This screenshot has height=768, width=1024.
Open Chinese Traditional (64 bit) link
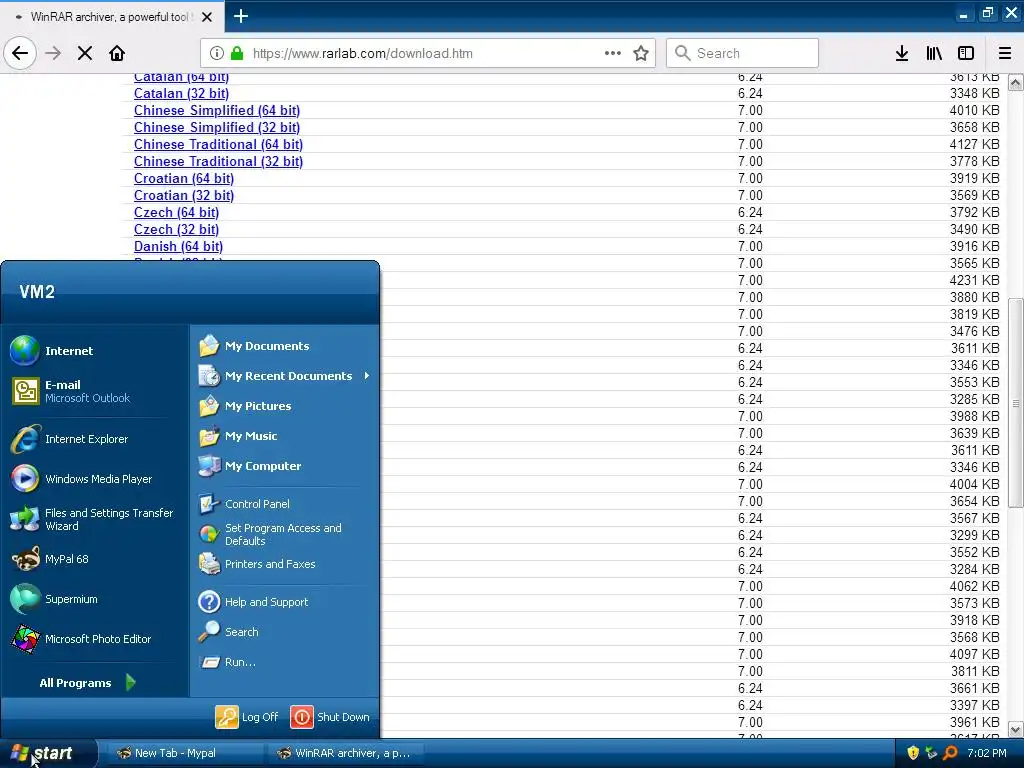pyautogui.click(x=218, y=144)
